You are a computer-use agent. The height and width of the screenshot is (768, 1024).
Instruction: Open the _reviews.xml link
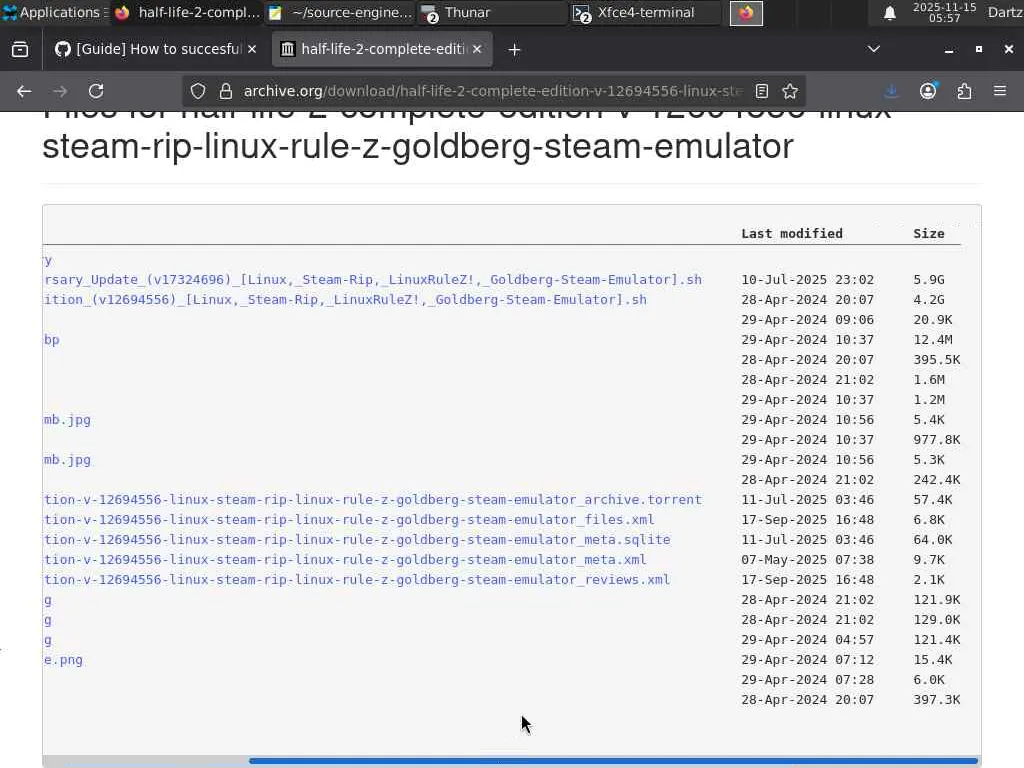(x=357, y=580)
